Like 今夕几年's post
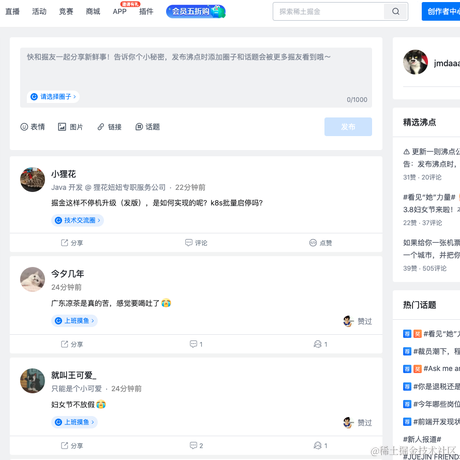This screenshot has width=460, height=460. point(320,344)
